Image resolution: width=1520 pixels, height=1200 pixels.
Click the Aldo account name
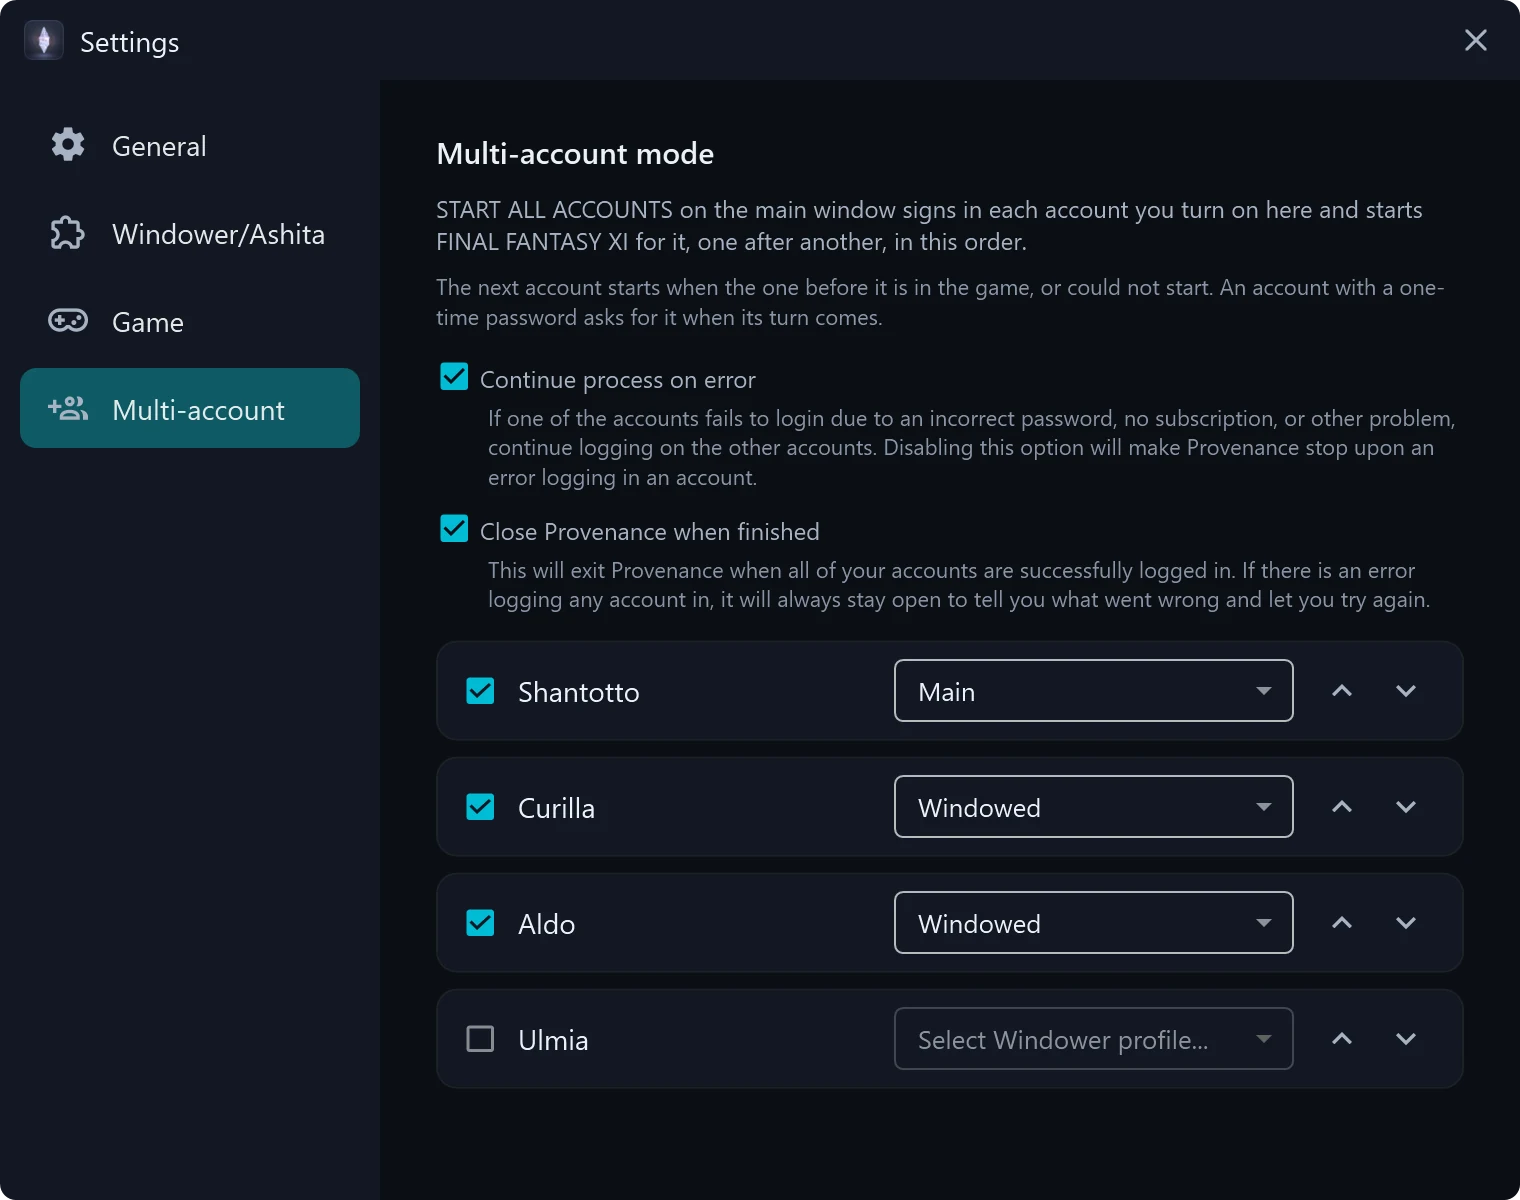click(x=547, y=924)
